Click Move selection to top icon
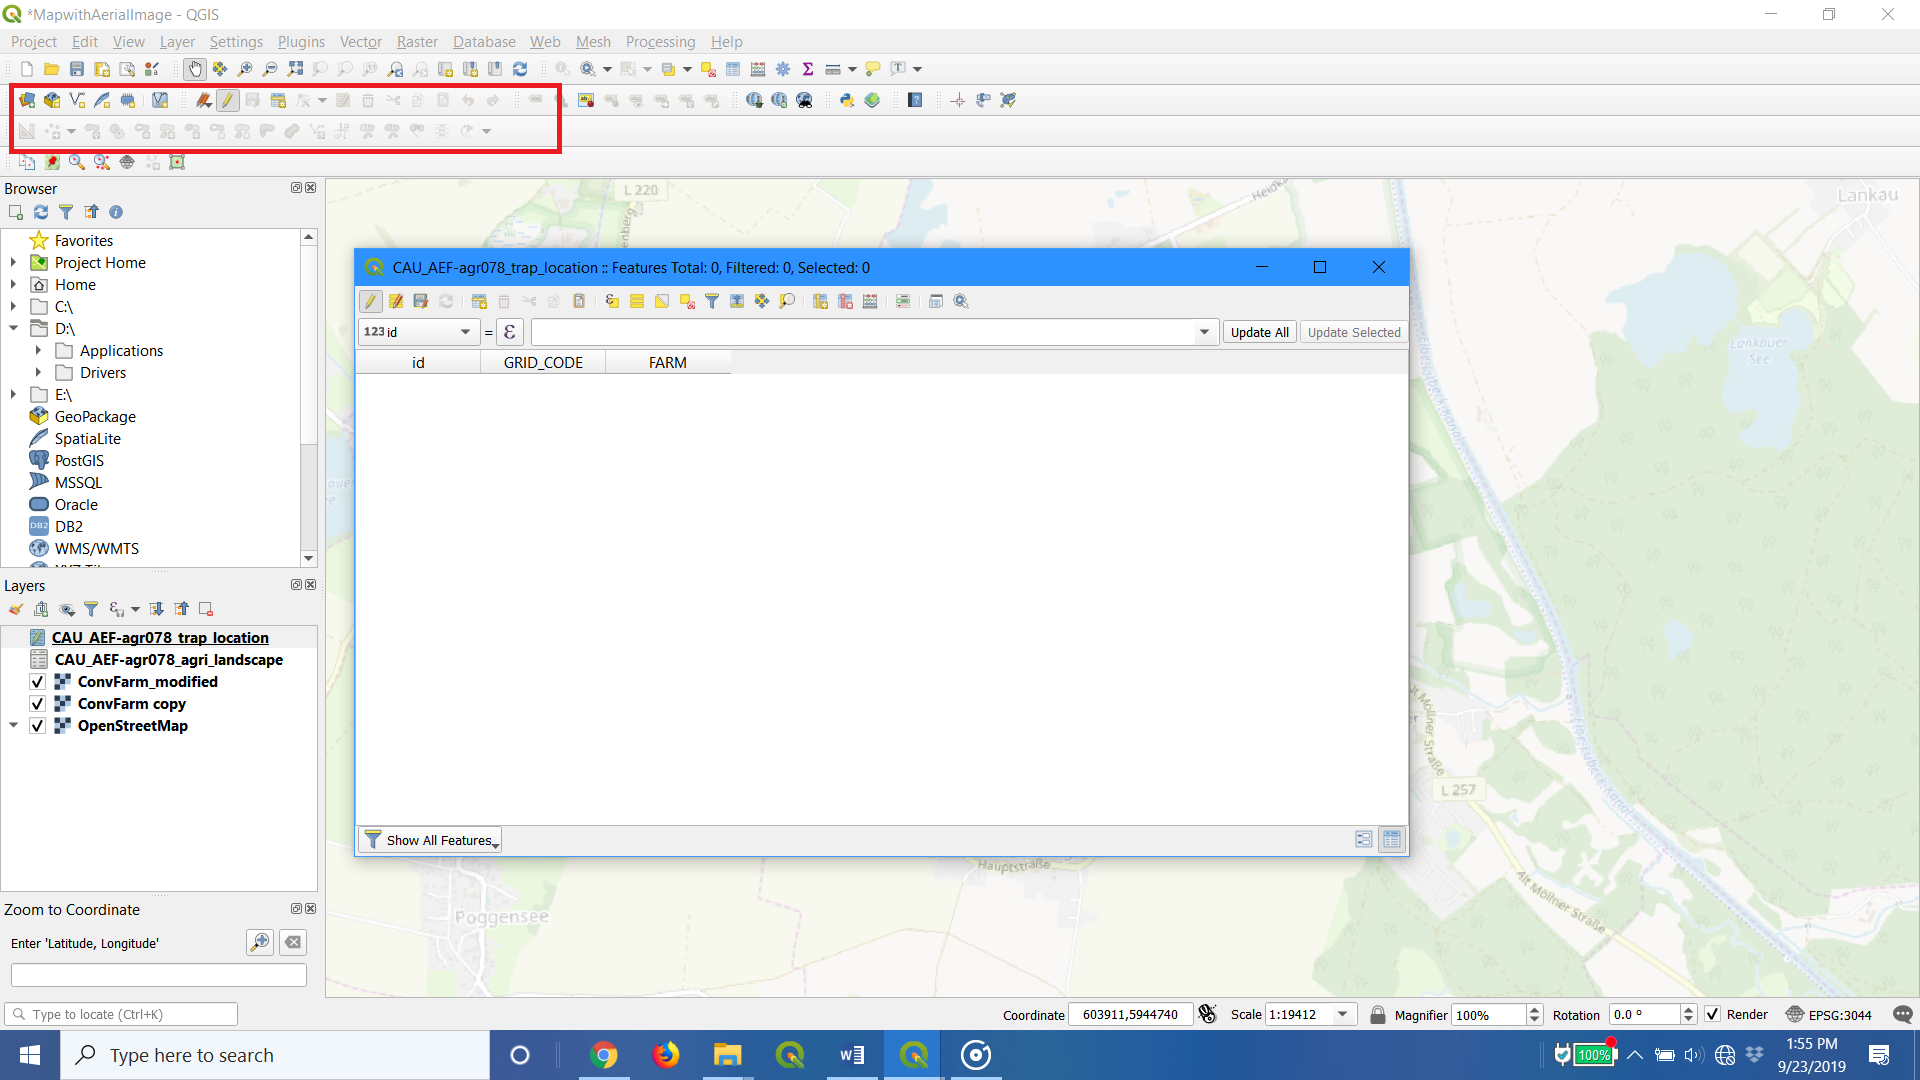The width and height of the screenshot is (1920, 1080). pos(737,301)
